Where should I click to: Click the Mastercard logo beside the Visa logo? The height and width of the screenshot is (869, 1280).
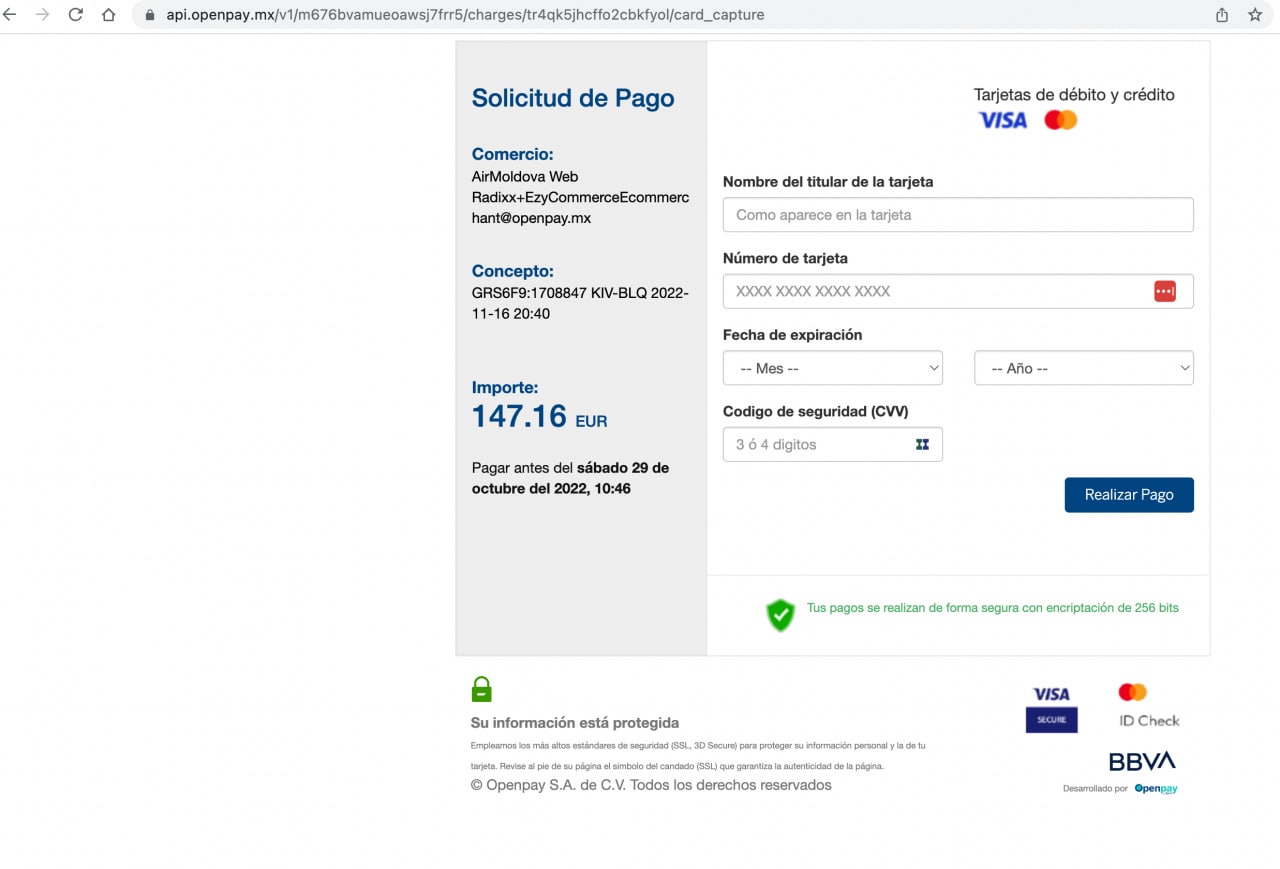1061,120
